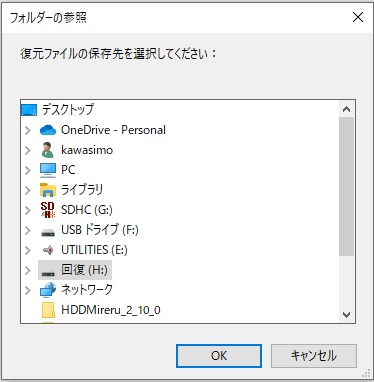The image size is (374, 382).
Task: Click the ネットワーク network icon
Action: pyautogui.click(x=48, y=290)
